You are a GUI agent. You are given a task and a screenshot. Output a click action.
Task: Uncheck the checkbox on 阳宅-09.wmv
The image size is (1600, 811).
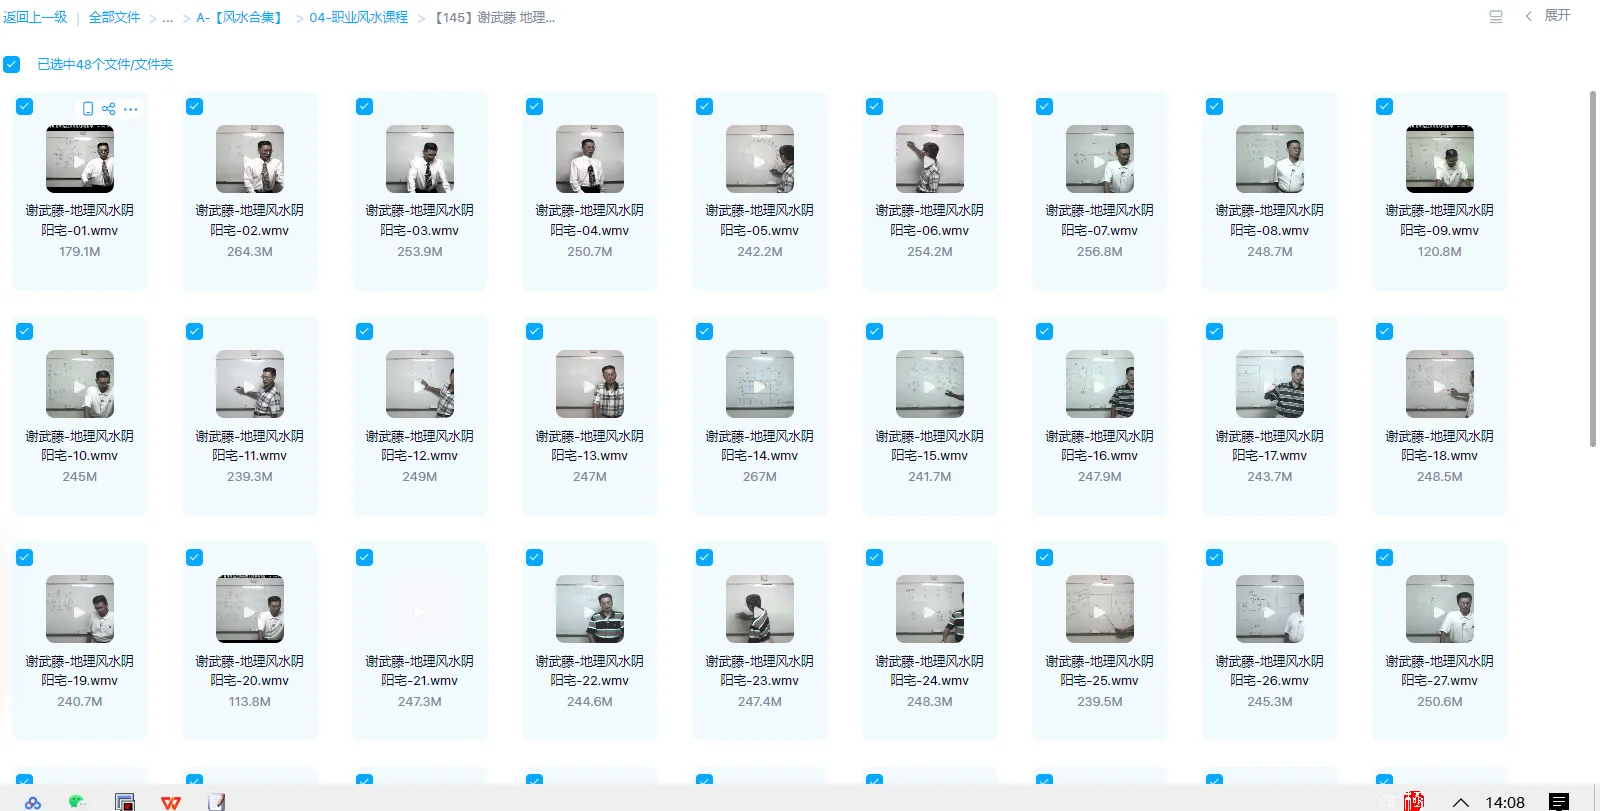pos(1385,106)
